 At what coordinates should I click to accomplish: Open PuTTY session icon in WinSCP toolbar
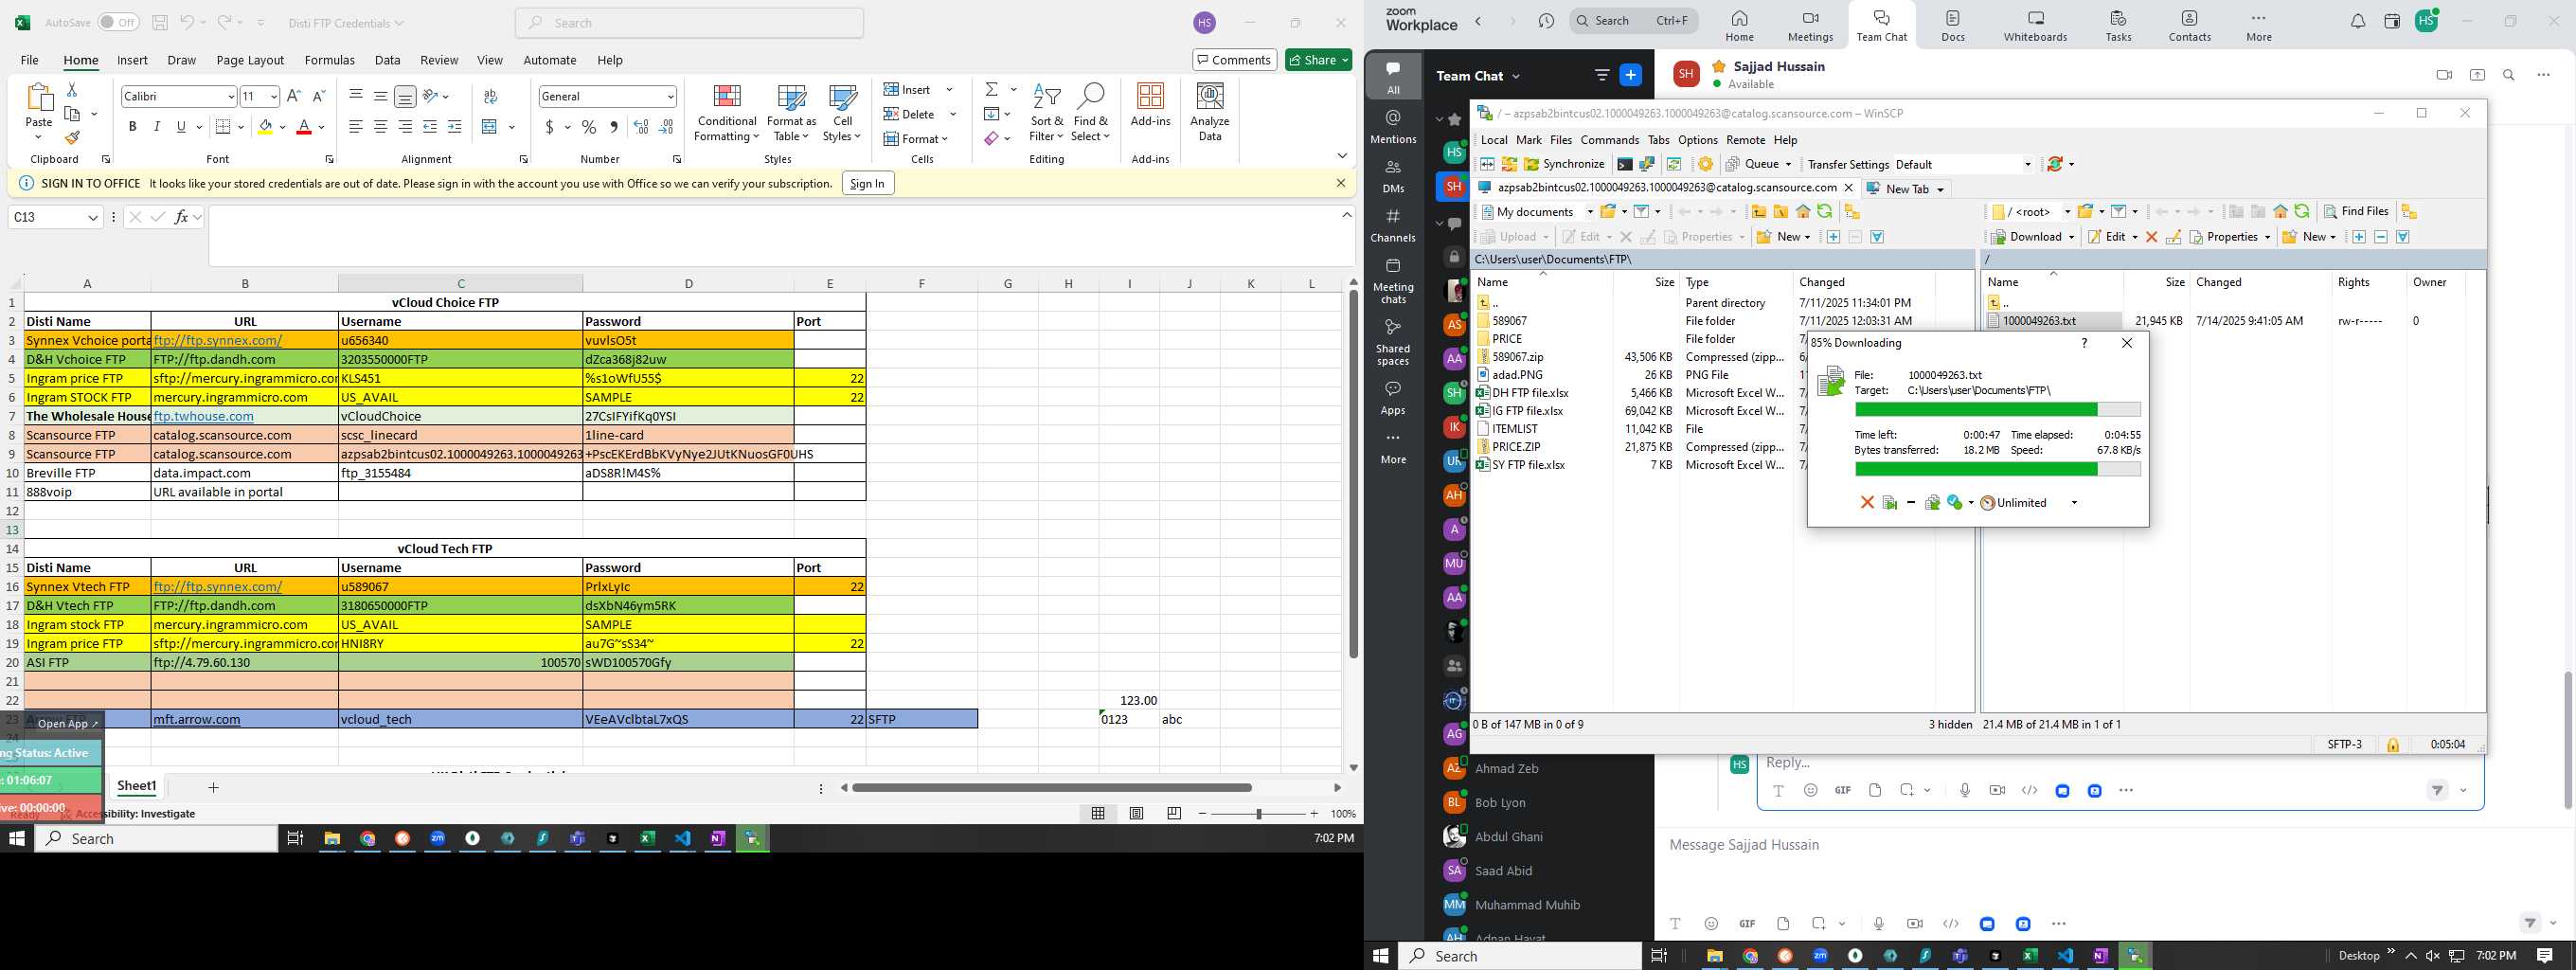tap(1647, 164)
